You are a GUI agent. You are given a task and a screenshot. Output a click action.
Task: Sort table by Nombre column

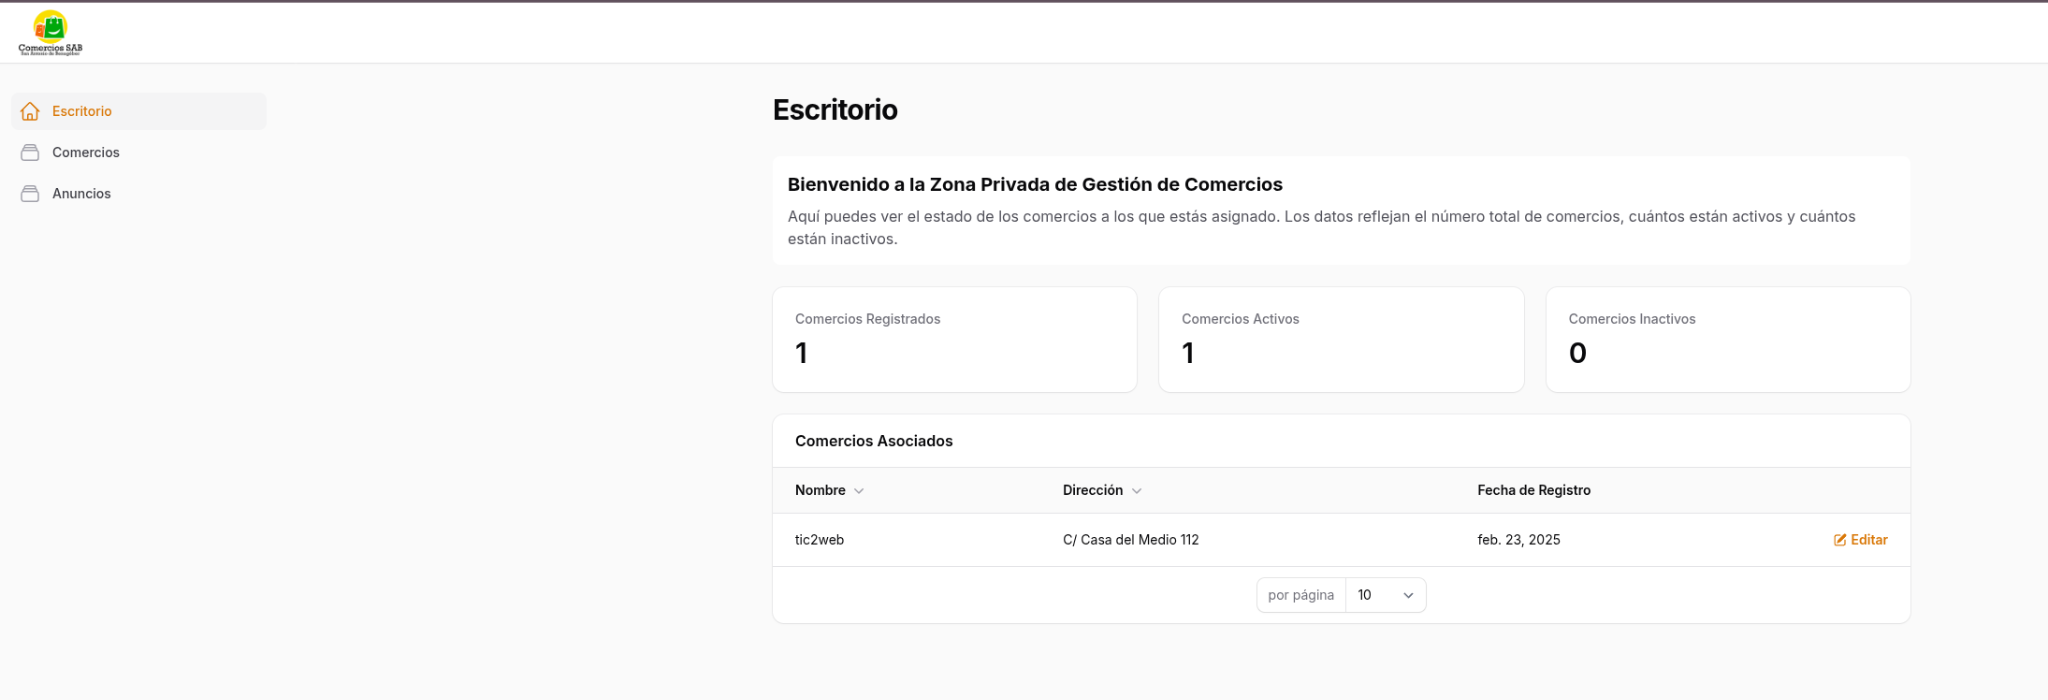(x=820, y=490)
